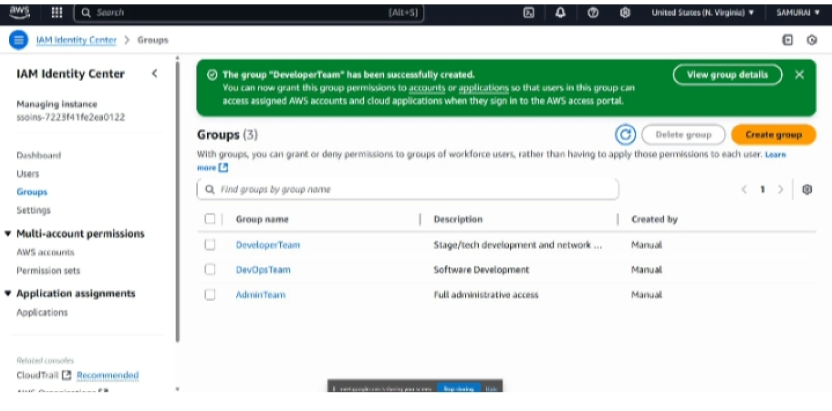Select Groups in the sidebar
The width and height of the screenshot is (832, 411).
(x=32, y=192)
